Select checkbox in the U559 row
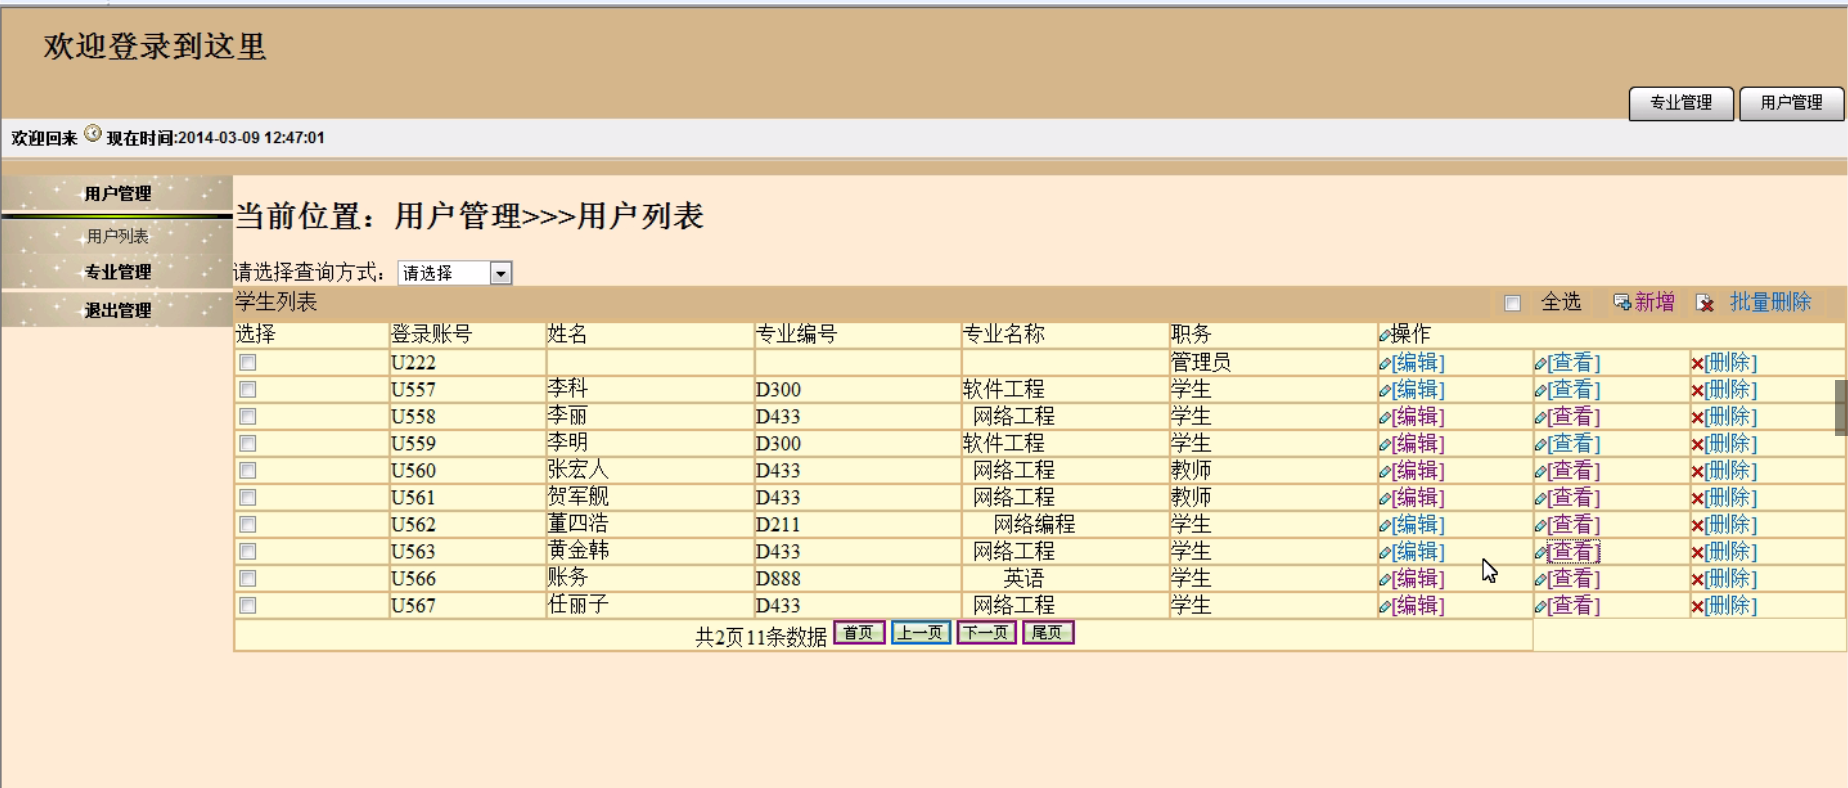The image size is (1848, 788). [x=248, y=443]
